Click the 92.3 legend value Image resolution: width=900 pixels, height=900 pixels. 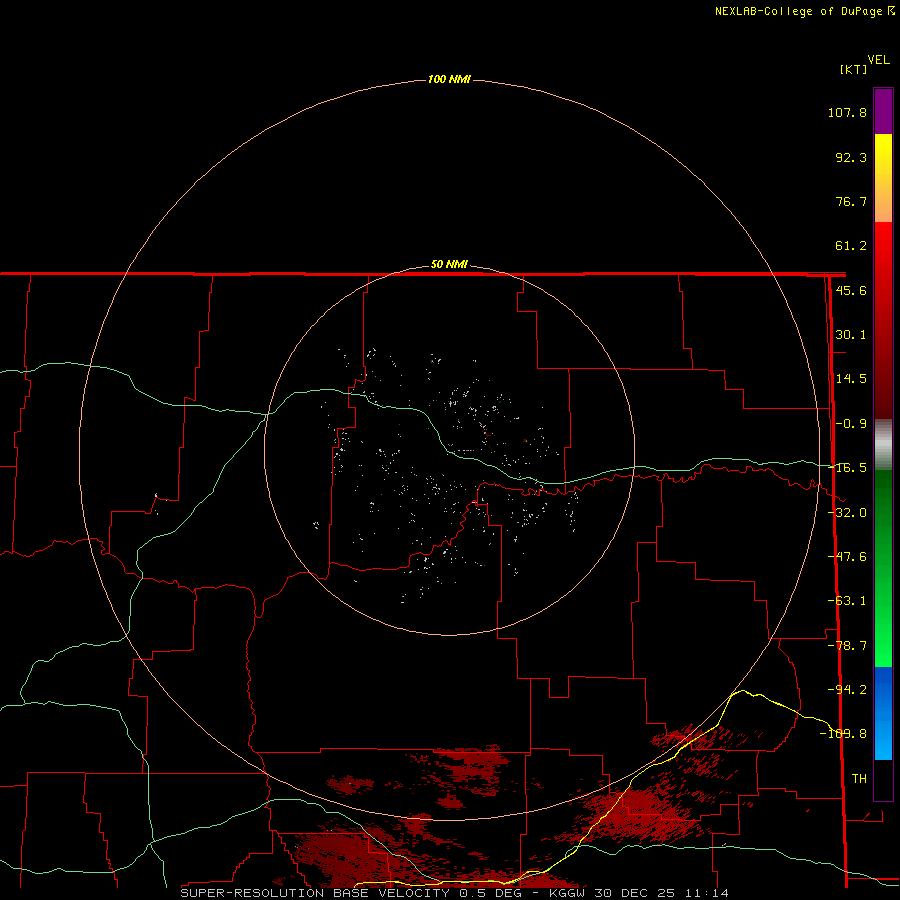[x=851, y=157]
